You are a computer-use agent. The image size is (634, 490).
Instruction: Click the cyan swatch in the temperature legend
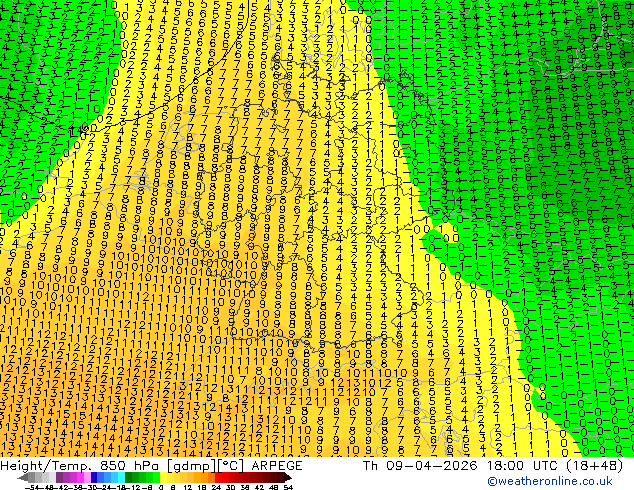coord(121,477)
